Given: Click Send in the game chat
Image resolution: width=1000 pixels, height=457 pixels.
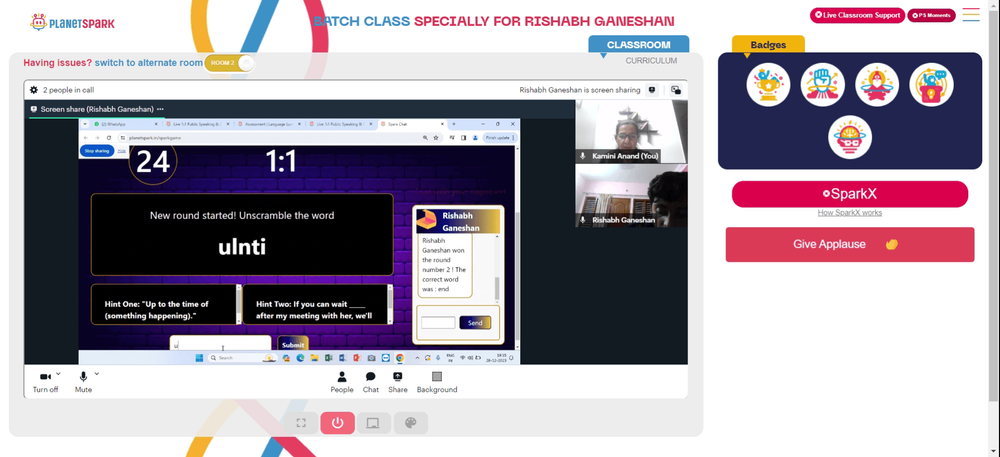Looking at the screenshot, I should pos(475,323).
